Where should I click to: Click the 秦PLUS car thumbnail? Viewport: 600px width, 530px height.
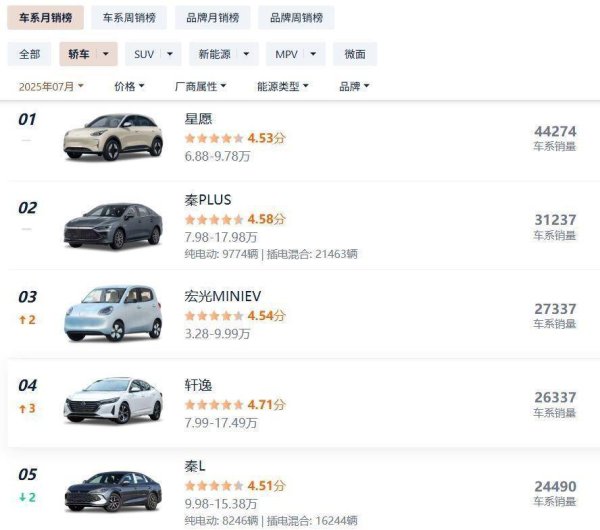113,225
